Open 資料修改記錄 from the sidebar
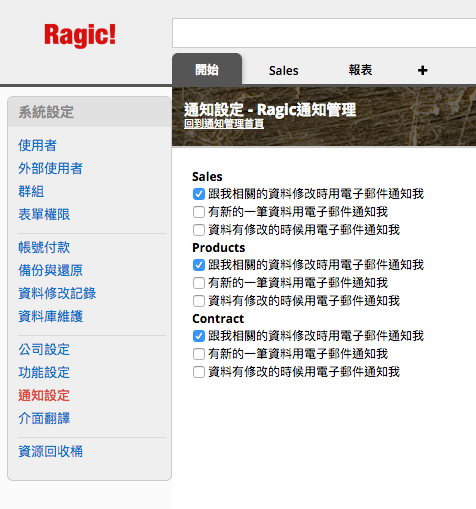This screenshot has width=476, height=509. 57,293
